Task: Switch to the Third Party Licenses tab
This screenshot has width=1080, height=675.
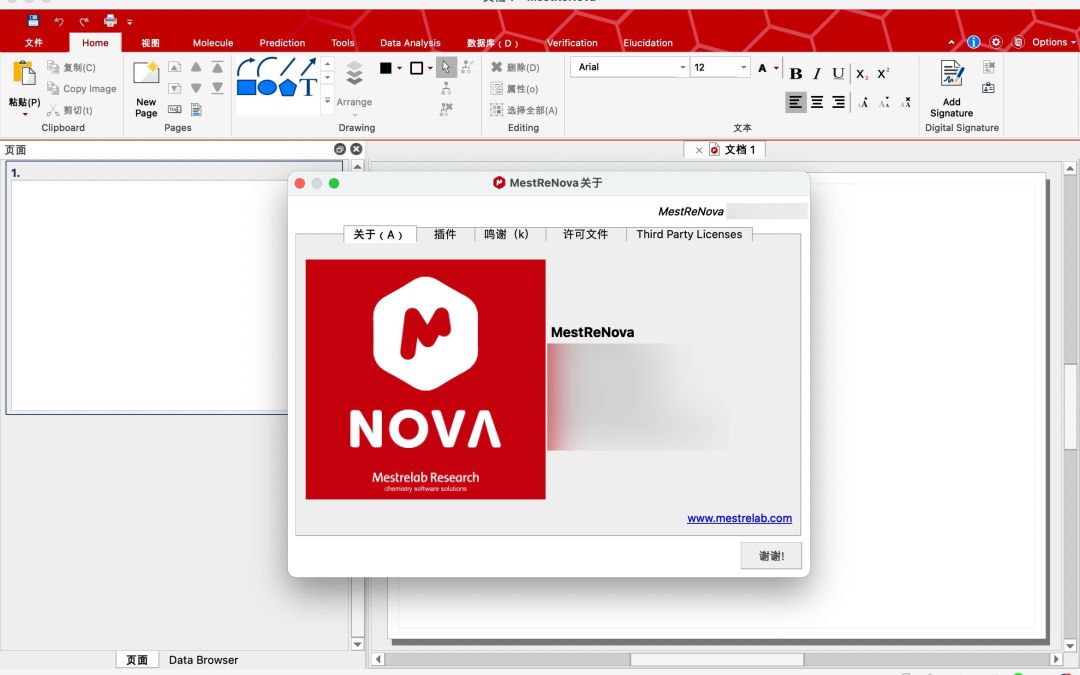Action: point(688,234)
